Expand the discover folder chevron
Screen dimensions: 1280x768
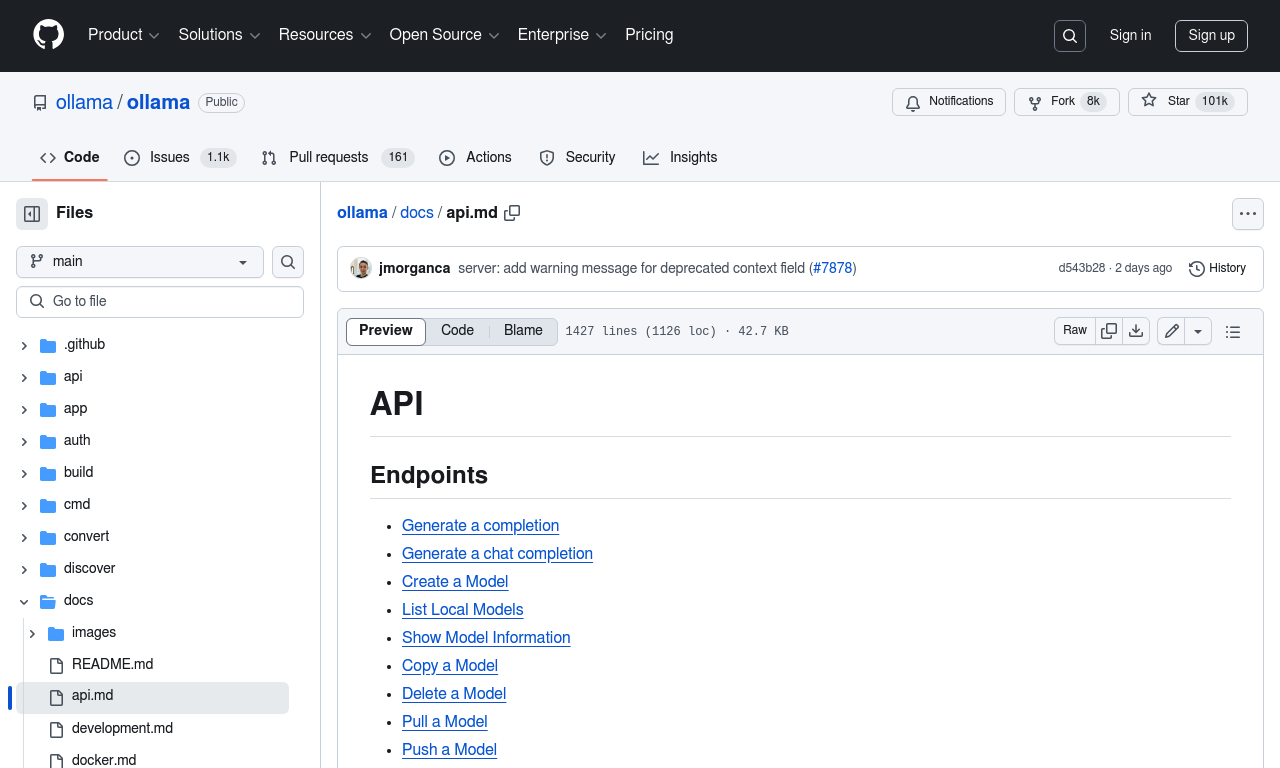click(24, 569)
